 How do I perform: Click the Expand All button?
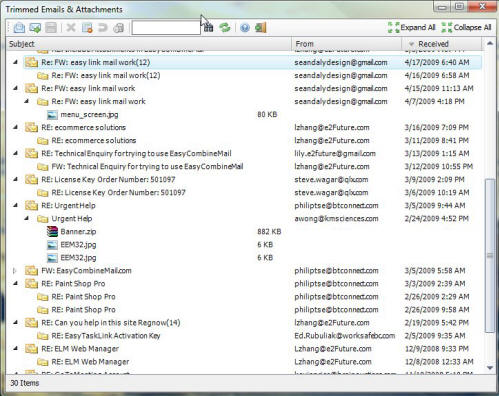[x=412, y=28]
